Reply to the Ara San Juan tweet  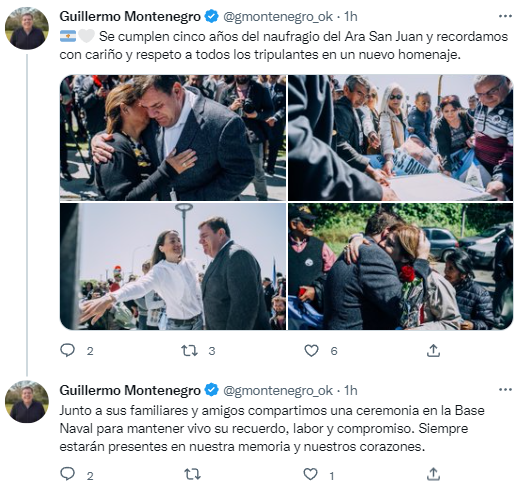(x=68, y=351)
